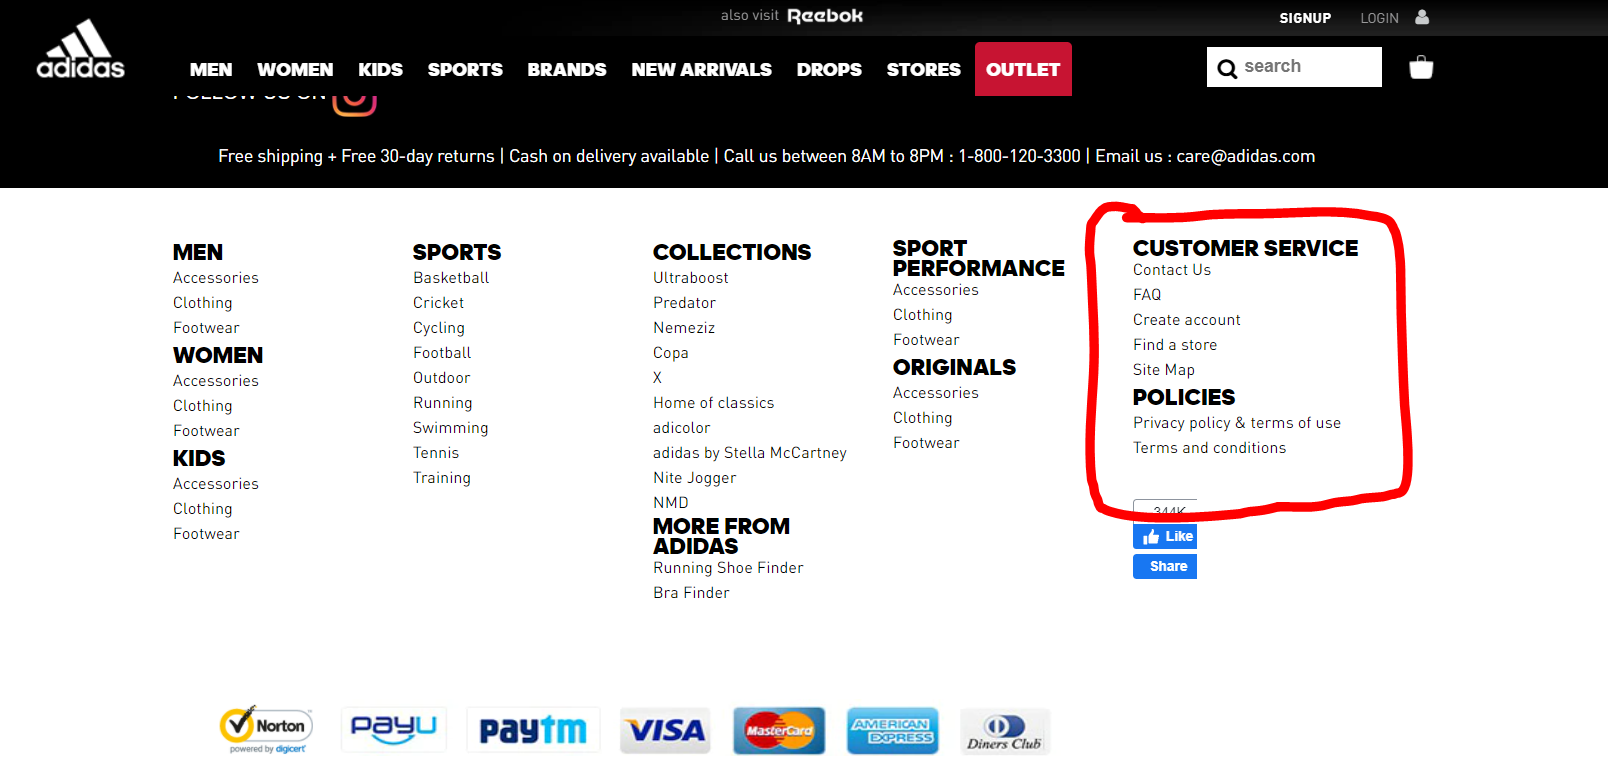The height and width of the screenshot is (782, 1608).
Task: Go to Outdoor sports
Action: pos(442,378)
